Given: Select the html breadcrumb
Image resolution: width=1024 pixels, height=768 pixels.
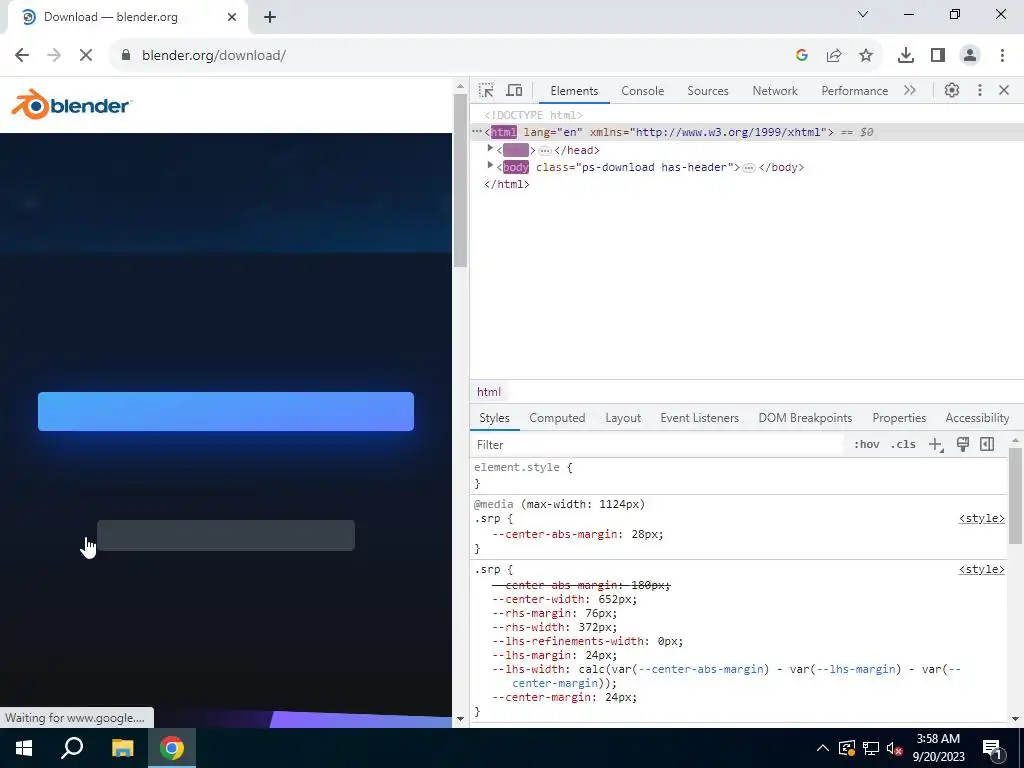Looking at the screenshot, I should pos(488,392).
